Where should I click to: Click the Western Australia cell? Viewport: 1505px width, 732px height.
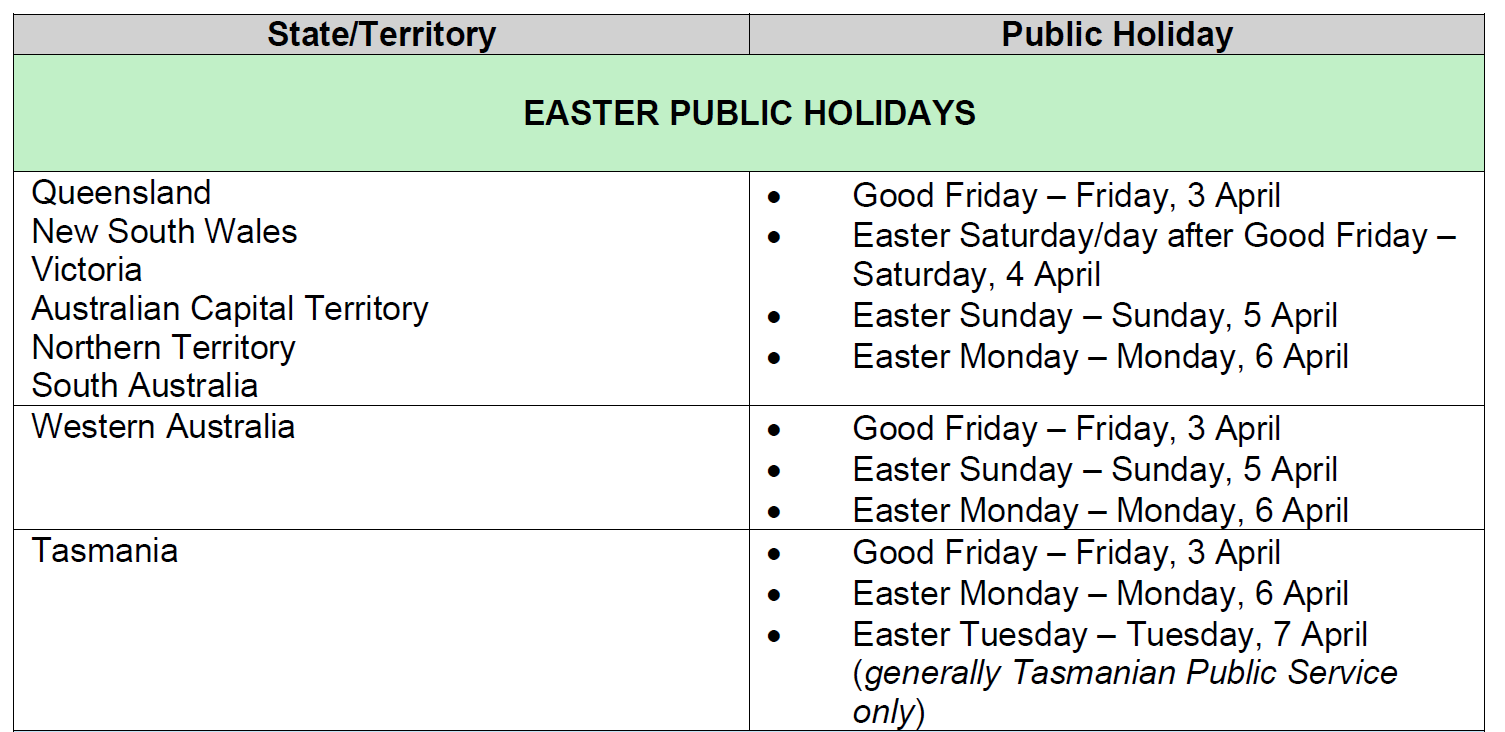pyautogui.click(x=163, y=427)
